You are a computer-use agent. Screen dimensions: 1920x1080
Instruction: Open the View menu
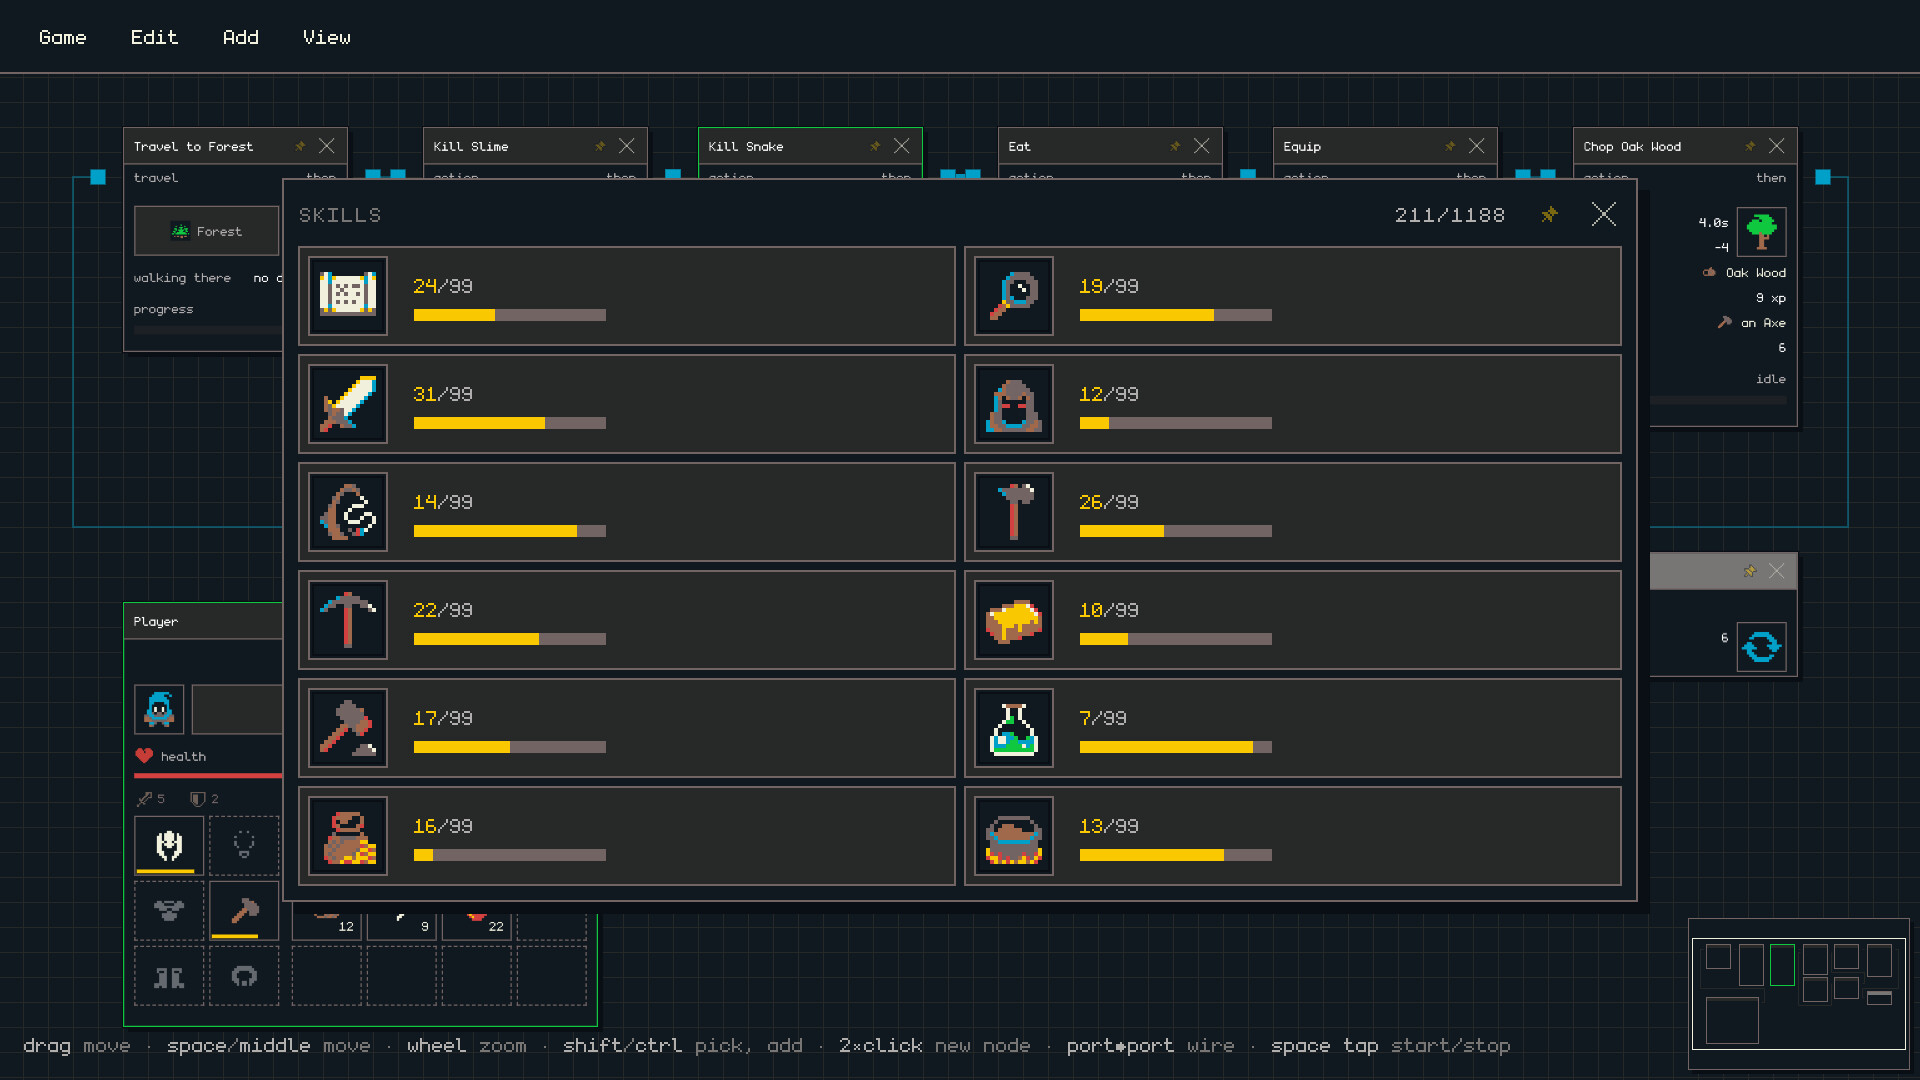tap(326, 37)
